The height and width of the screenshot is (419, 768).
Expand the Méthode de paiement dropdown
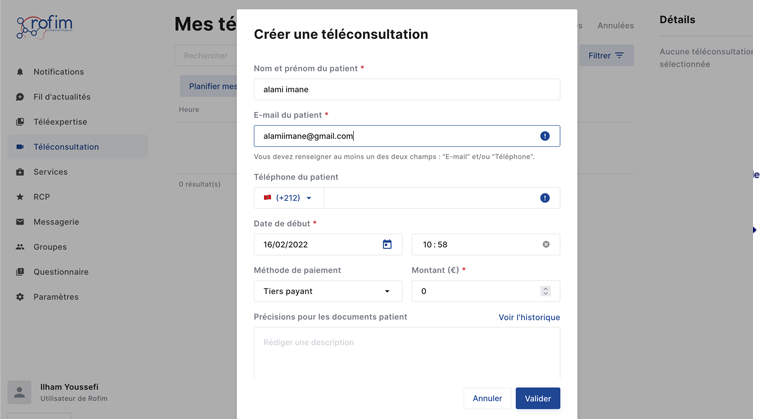click(x=328, y=291)
